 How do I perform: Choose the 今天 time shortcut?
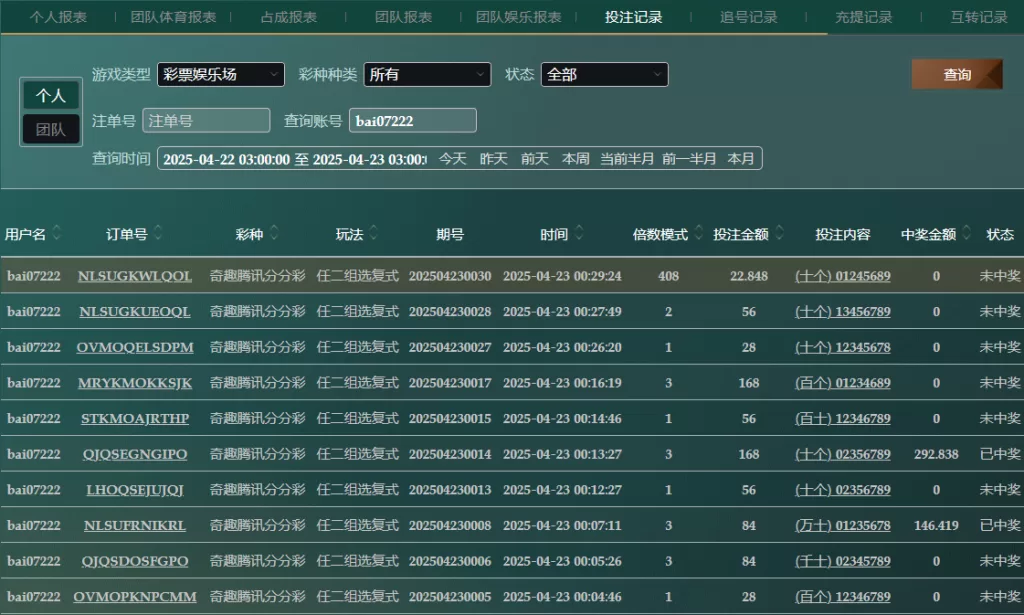453,159
